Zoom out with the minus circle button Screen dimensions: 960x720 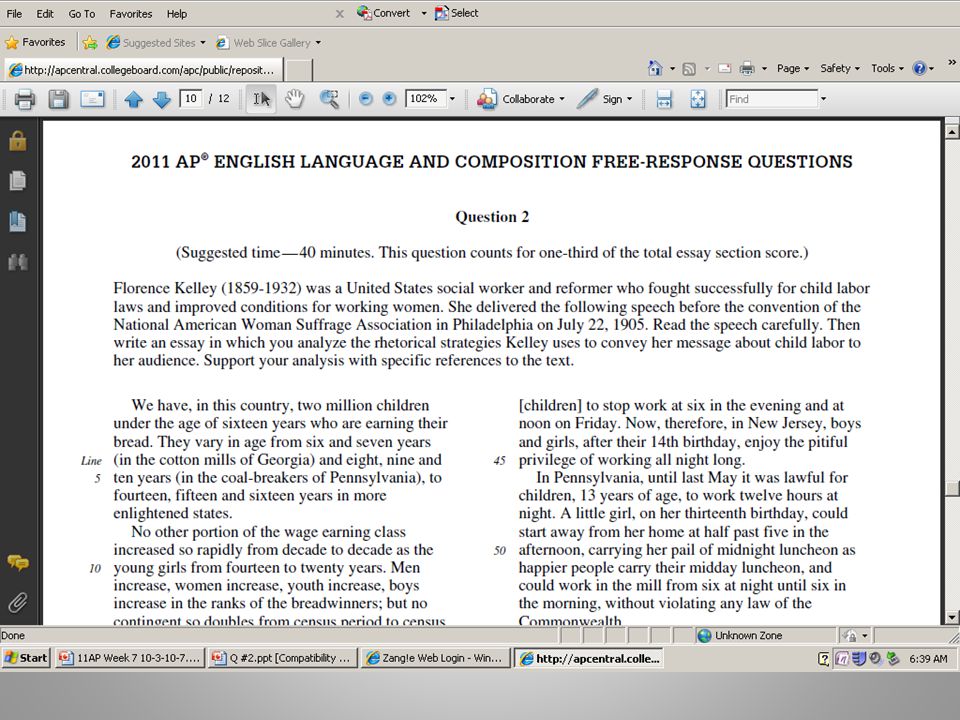366,99
